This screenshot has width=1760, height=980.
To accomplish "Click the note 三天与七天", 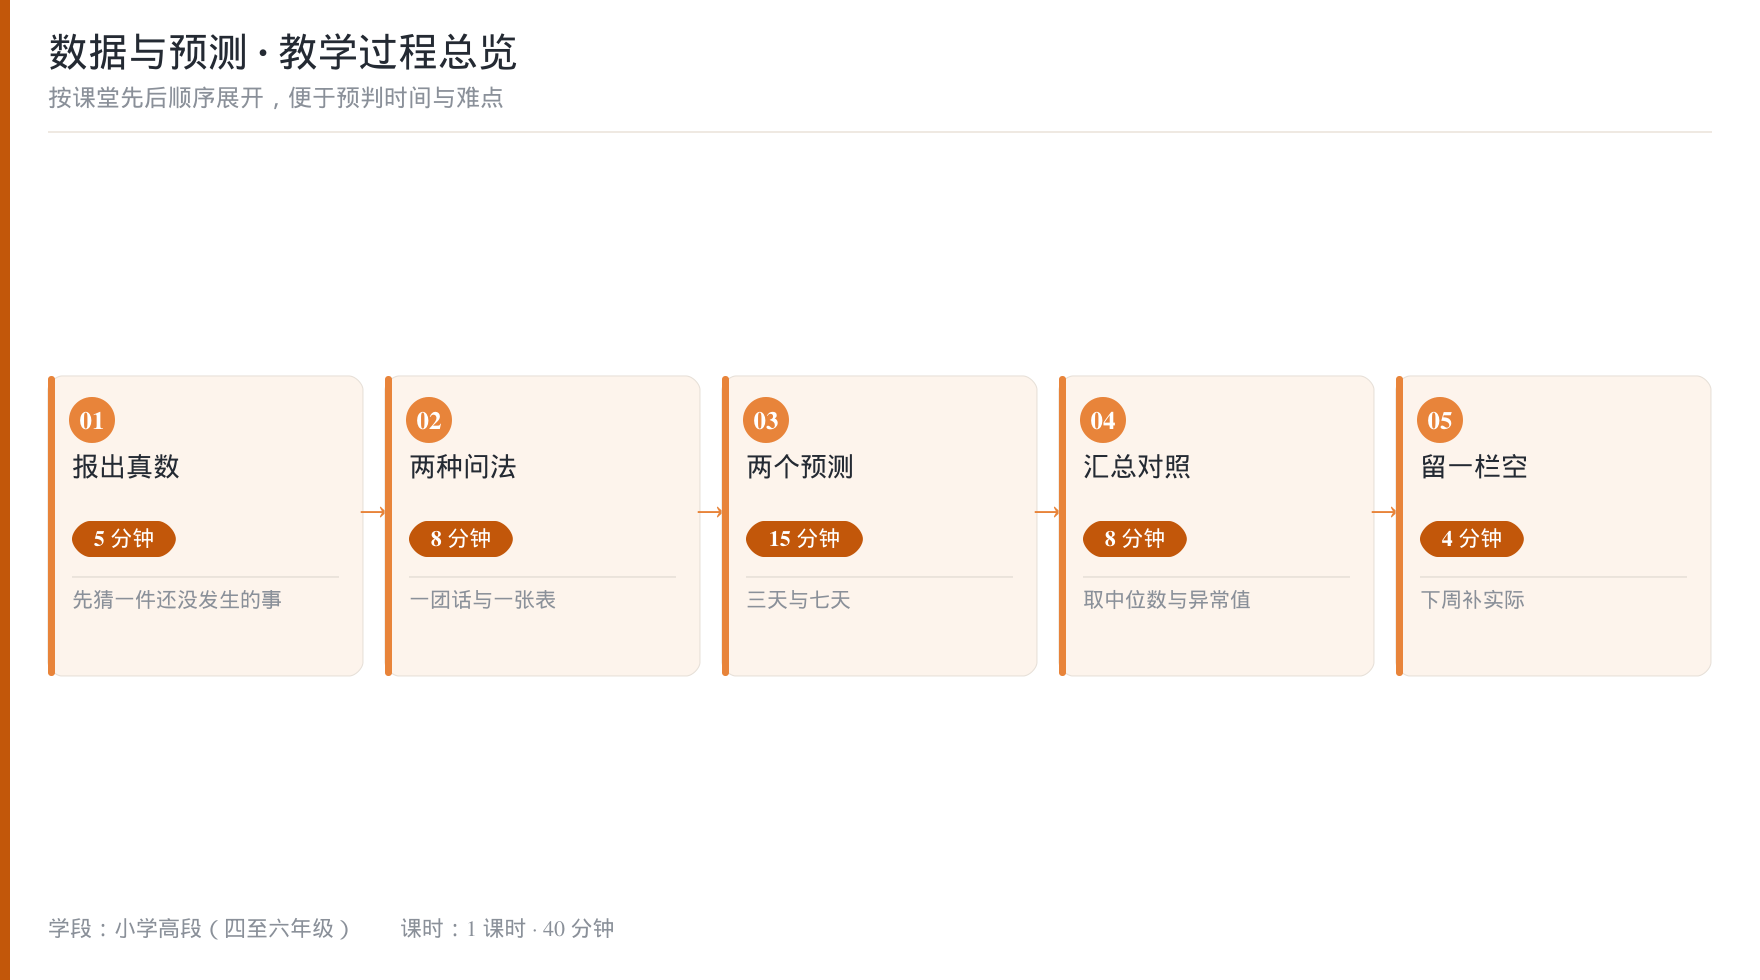I will [799, 600].
